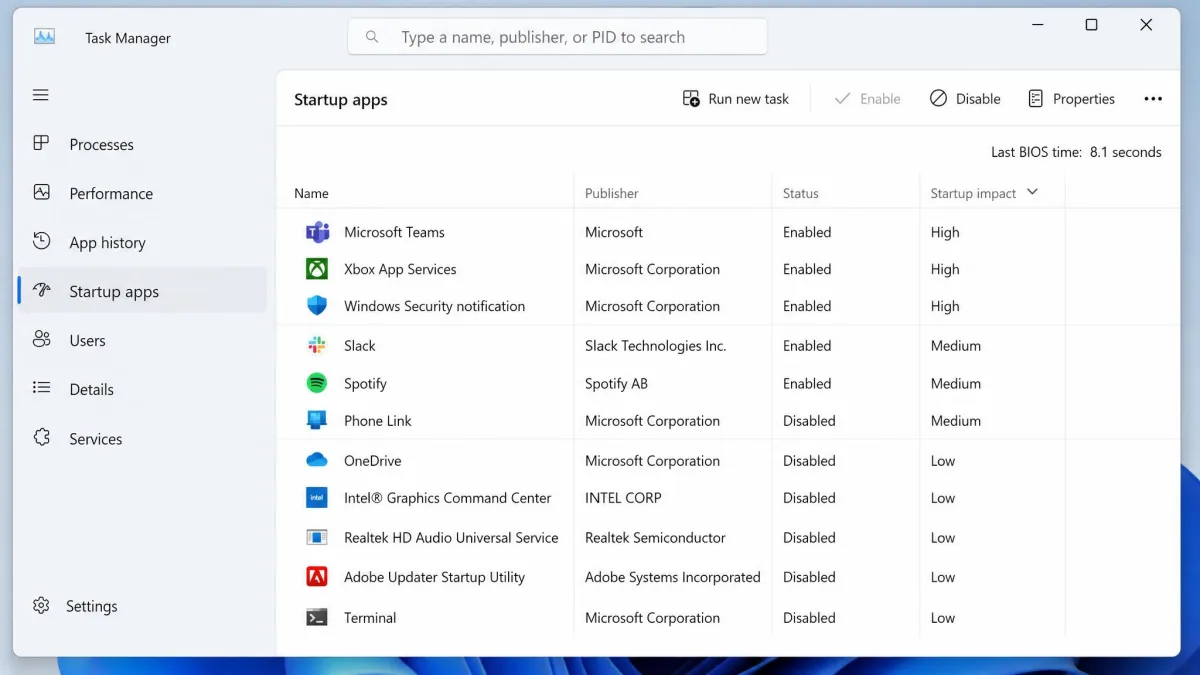The width and height of the screenshot is (1200, 675).
Task: Click the Windows Security shield icon
Action: click(x=317, y=306)
